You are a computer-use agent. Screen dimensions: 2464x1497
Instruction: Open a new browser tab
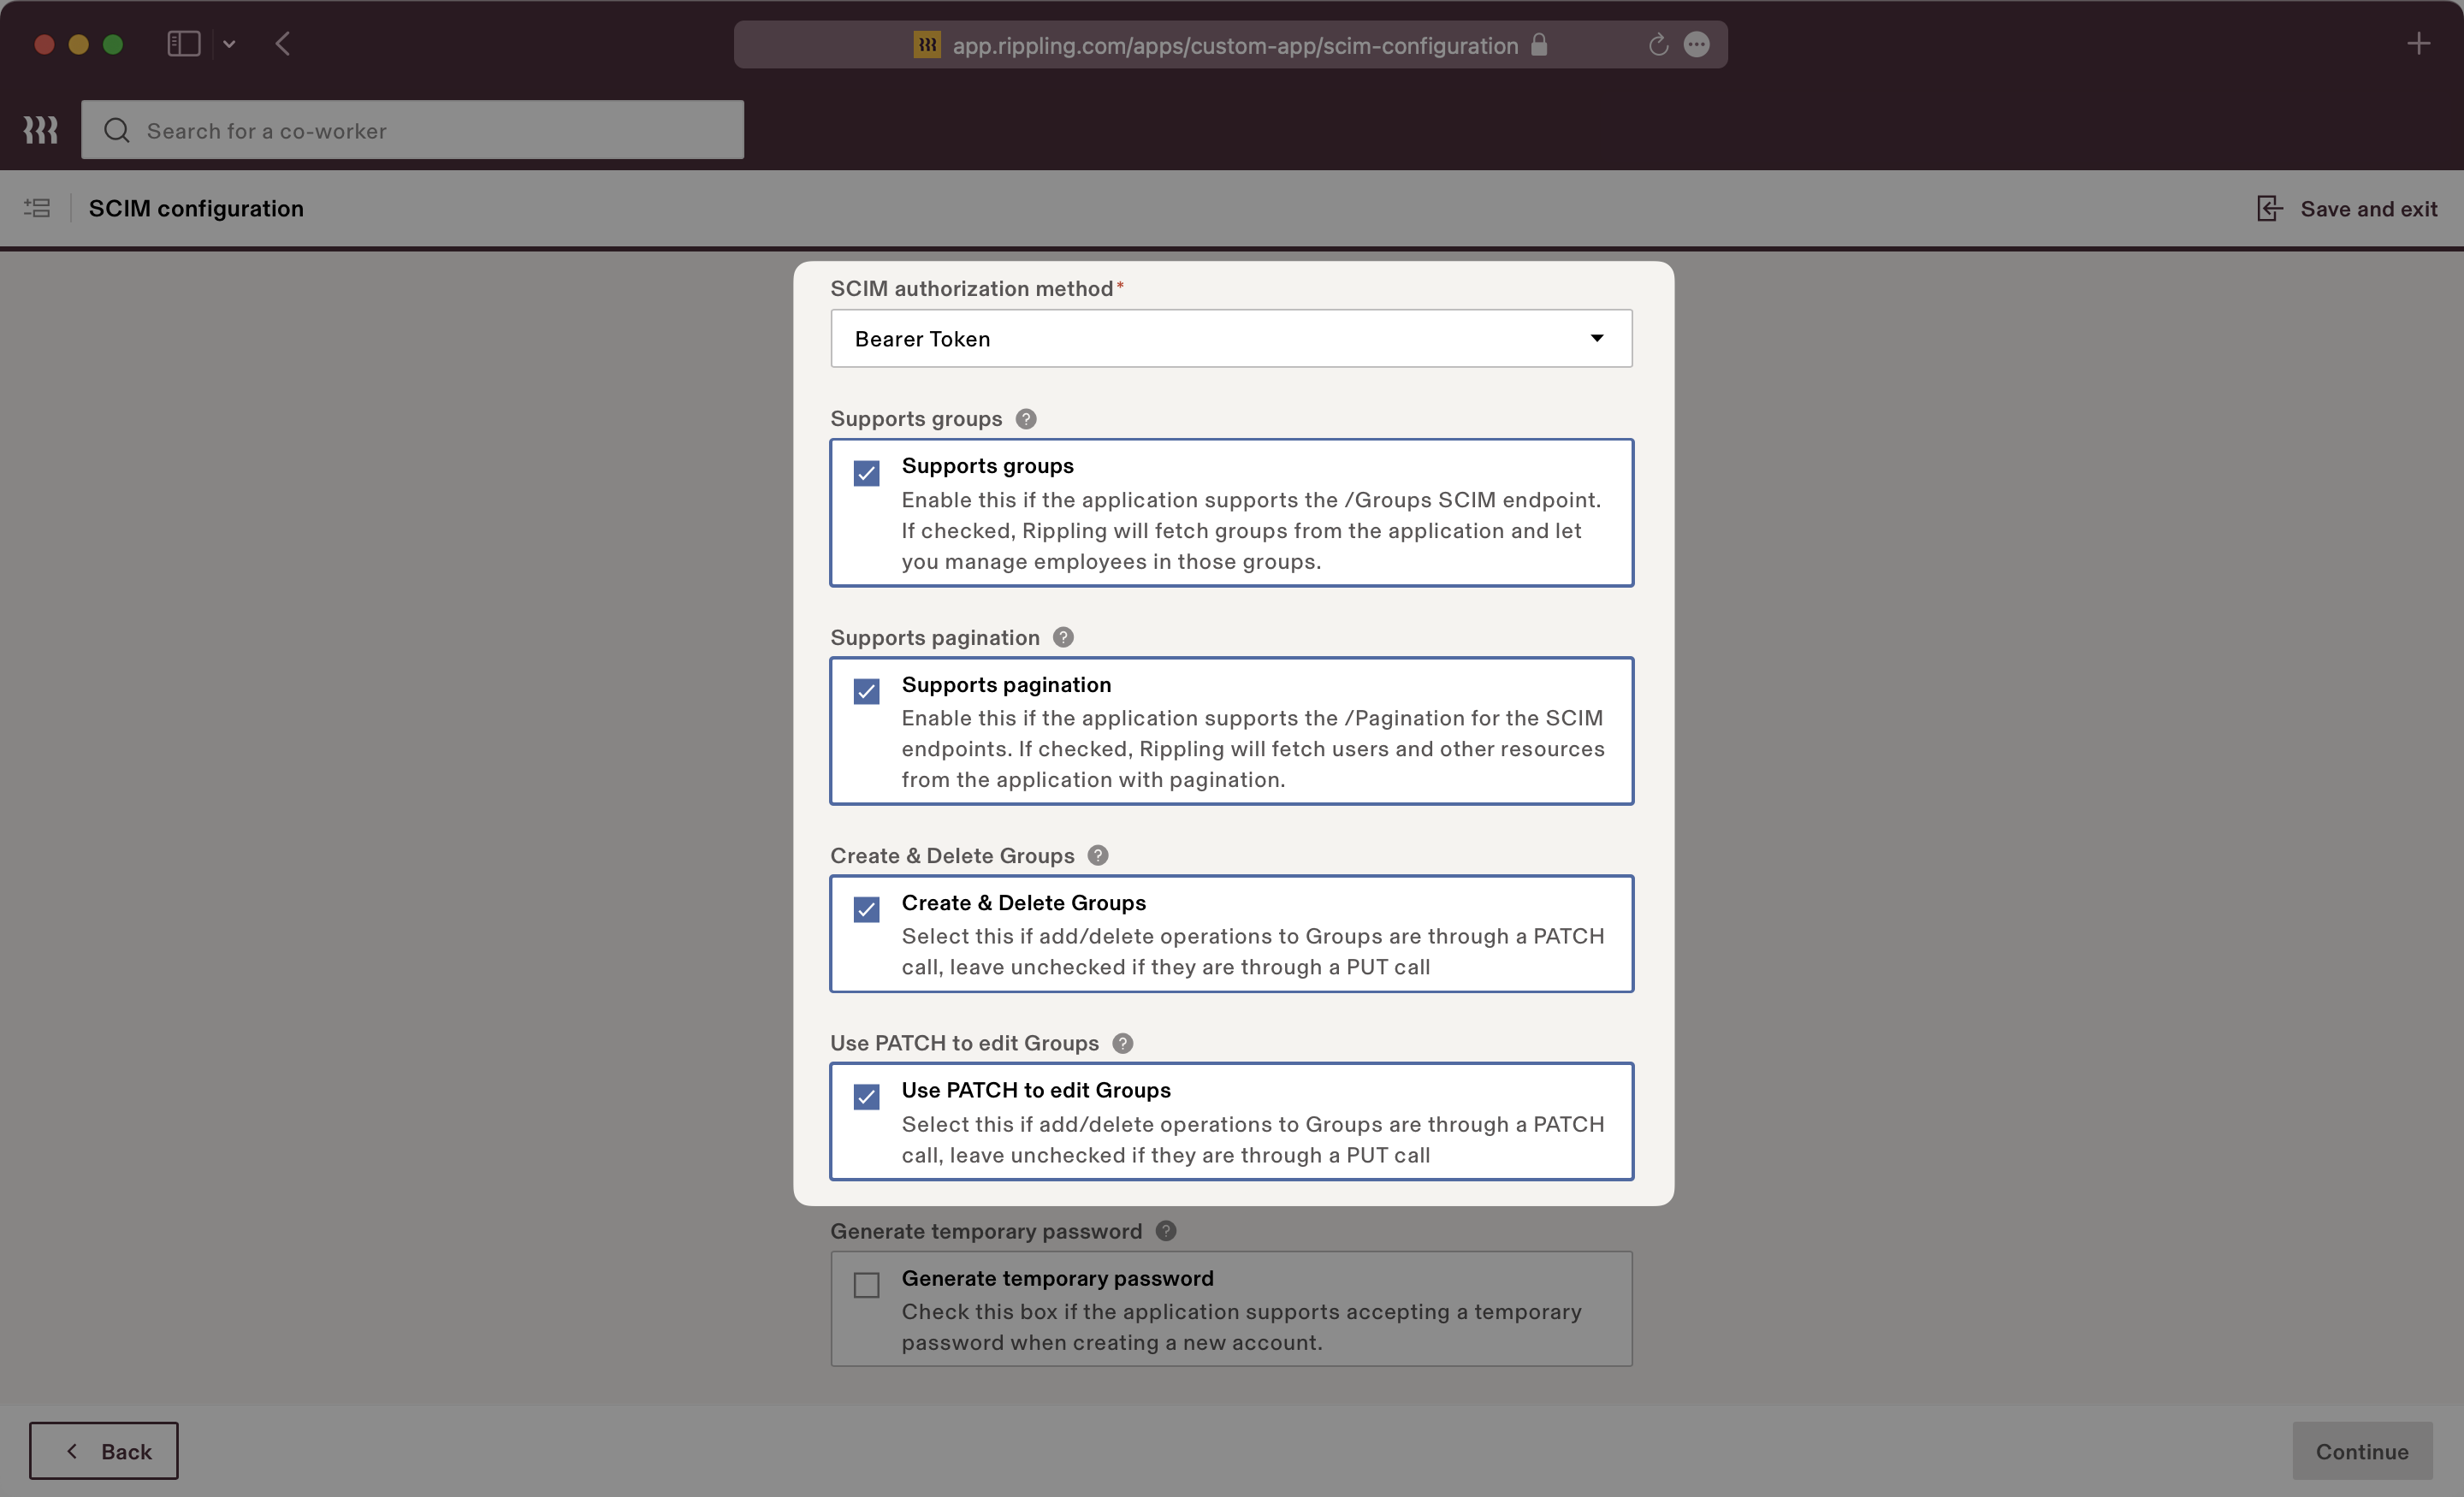[2419, 43]
